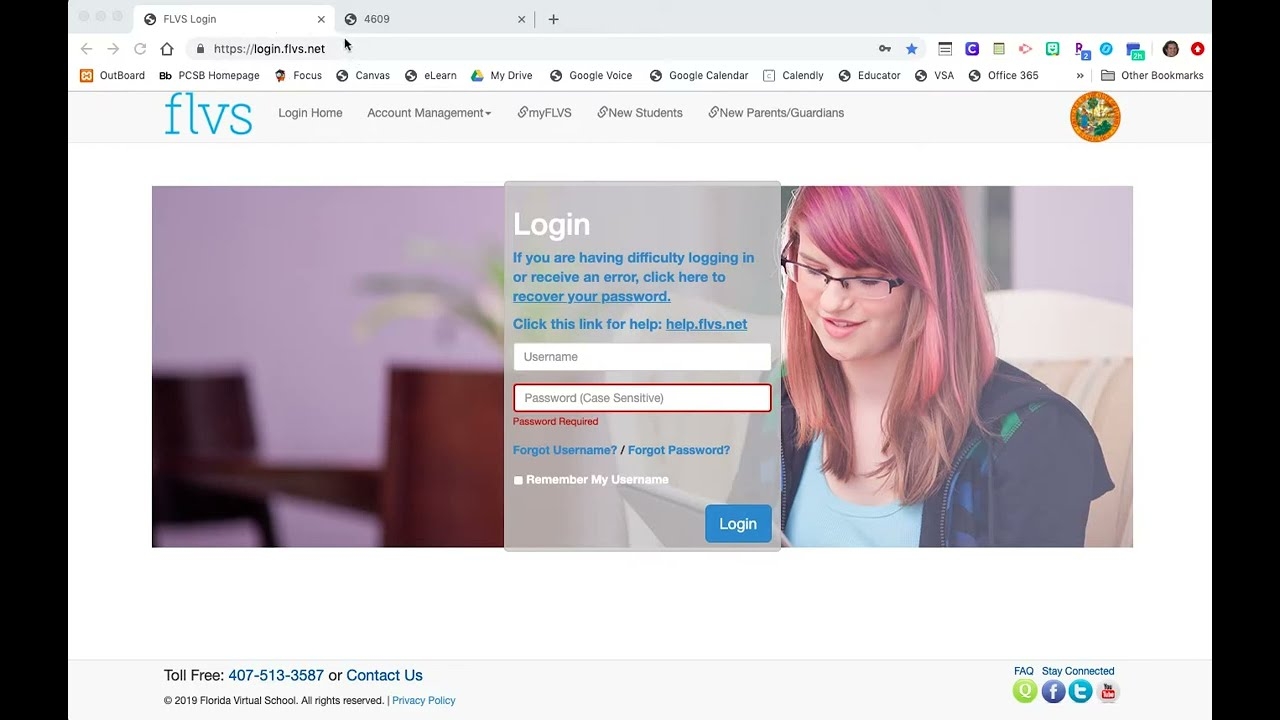Open the Twitter icon link
Viewport: 1280px width, 720px height.
click(x=1080, y=691)
